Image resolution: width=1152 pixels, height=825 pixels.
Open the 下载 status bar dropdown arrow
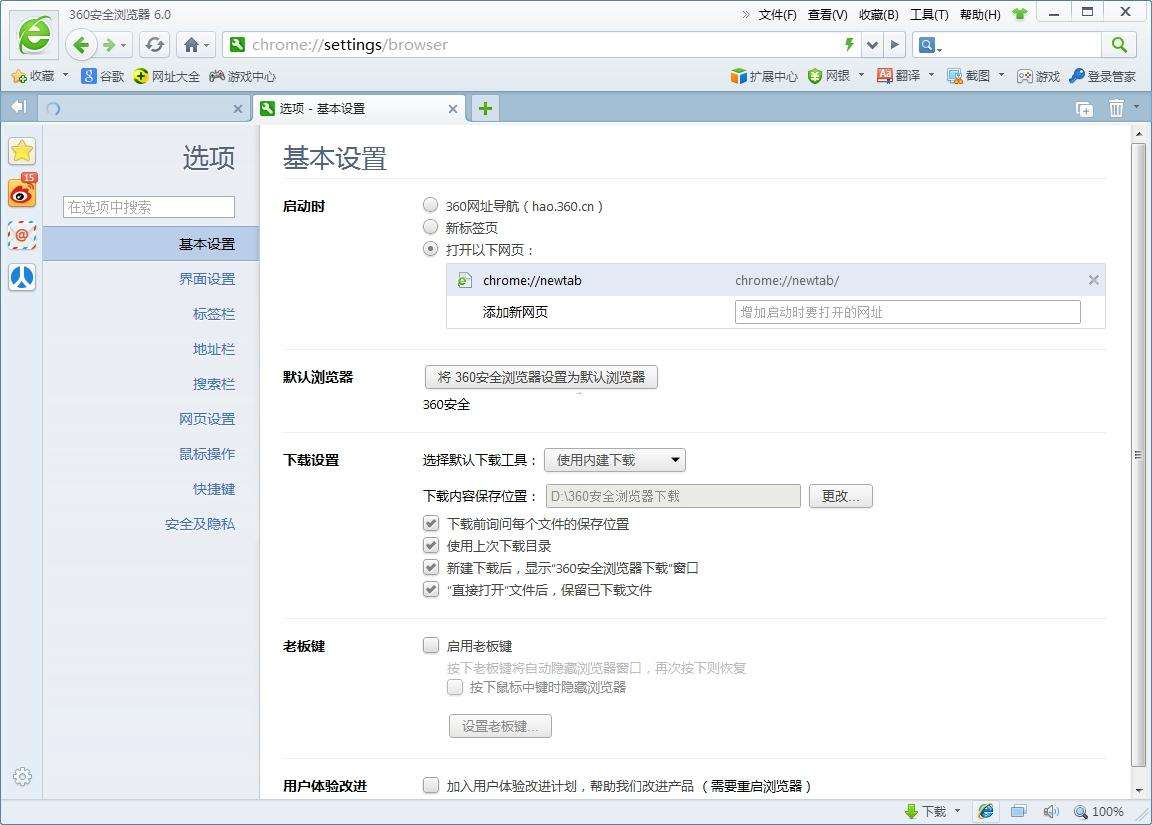[x=957, y=811]
